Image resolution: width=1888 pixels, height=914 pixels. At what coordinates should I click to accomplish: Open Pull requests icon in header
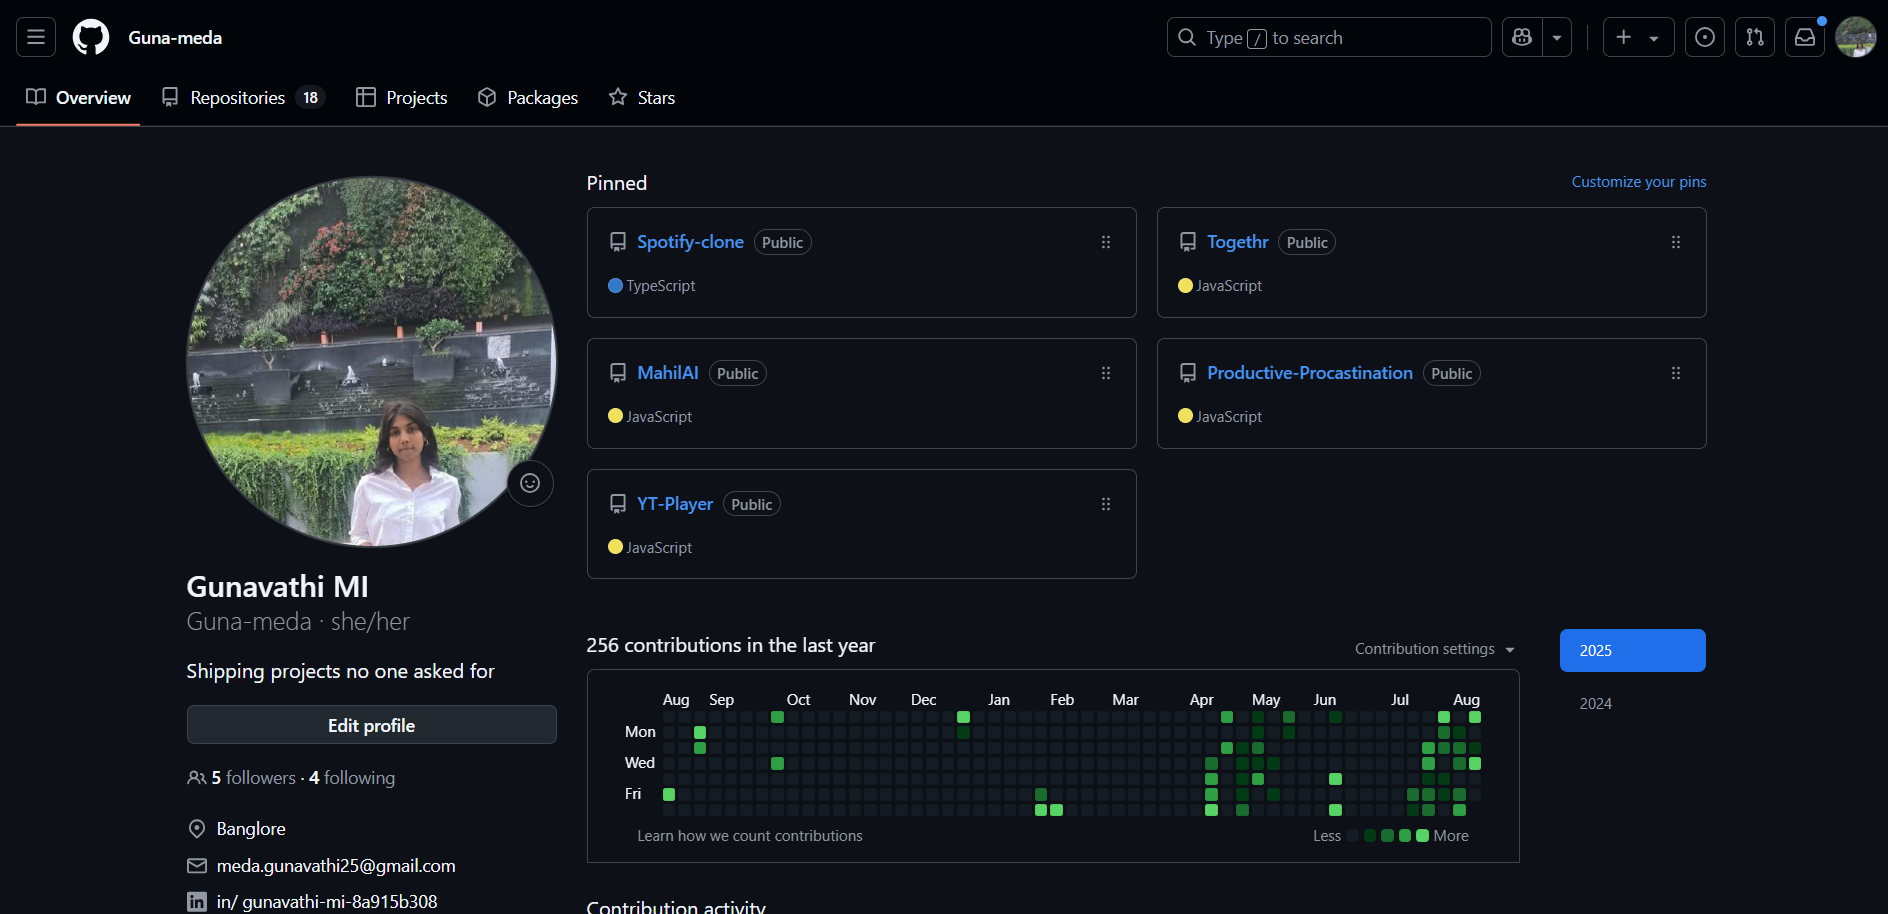coord(1755,37)
